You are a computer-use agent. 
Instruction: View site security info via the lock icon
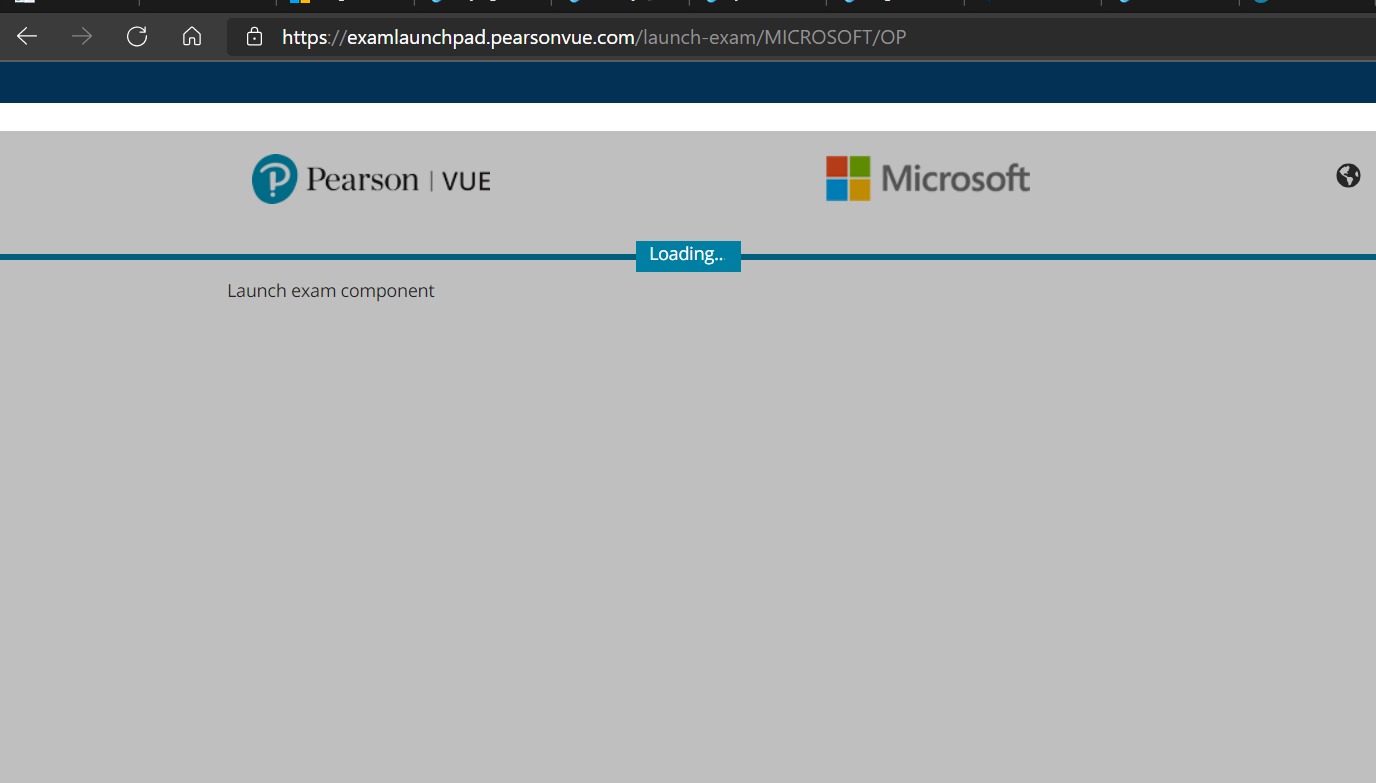254,37
